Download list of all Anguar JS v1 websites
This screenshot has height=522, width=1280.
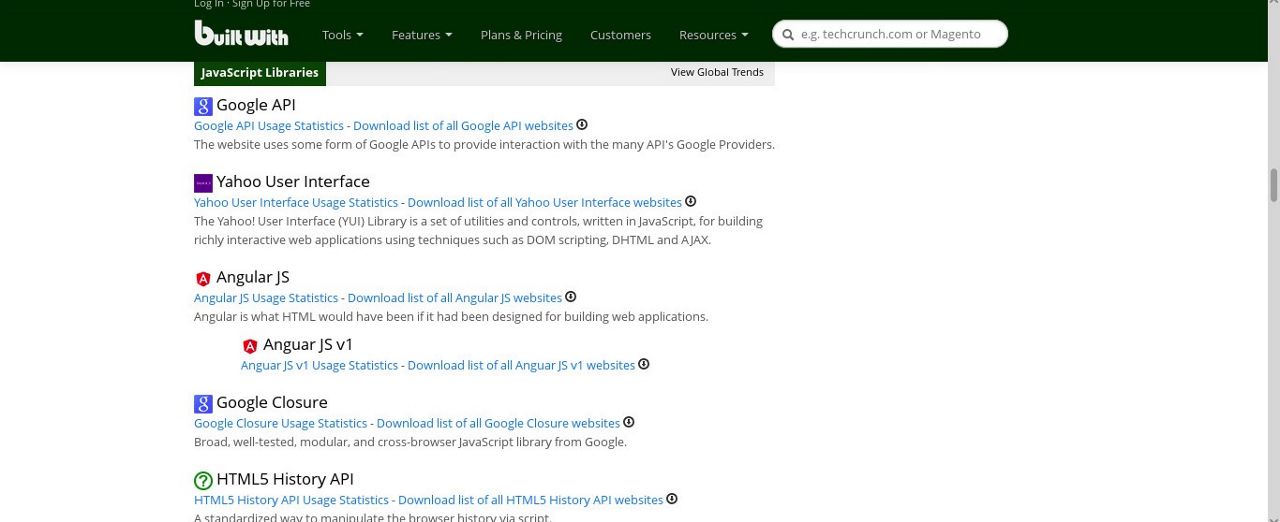pyautogui.click(x=521, y=365)
